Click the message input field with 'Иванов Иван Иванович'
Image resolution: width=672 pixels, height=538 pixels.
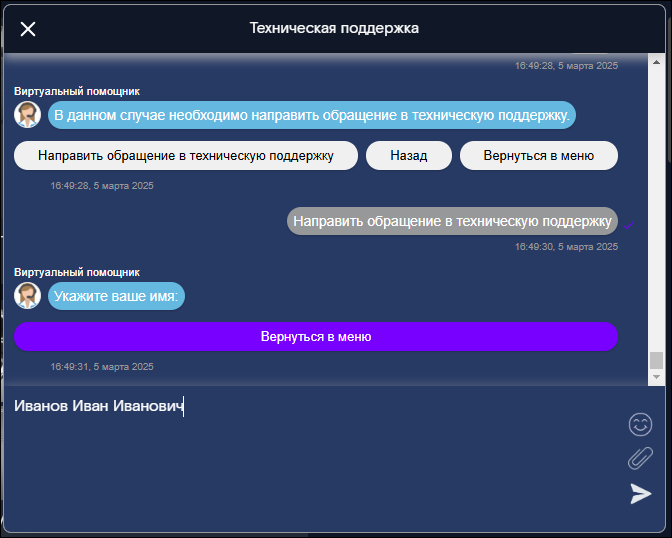(x=315, y=459)
